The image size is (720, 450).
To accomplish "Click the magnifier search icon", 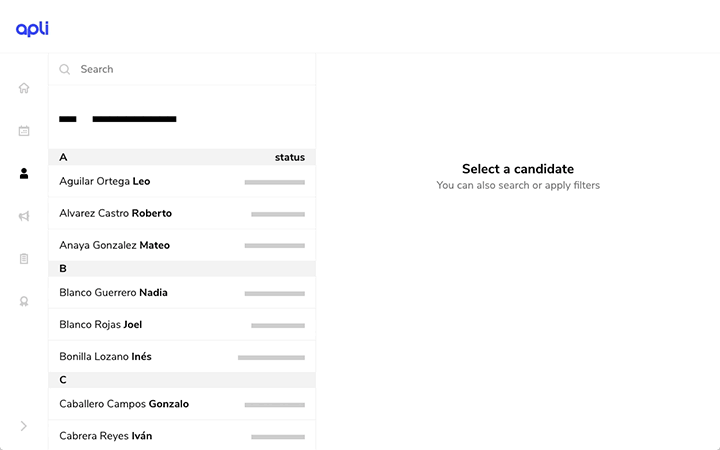I will click(x=64, y=69).
